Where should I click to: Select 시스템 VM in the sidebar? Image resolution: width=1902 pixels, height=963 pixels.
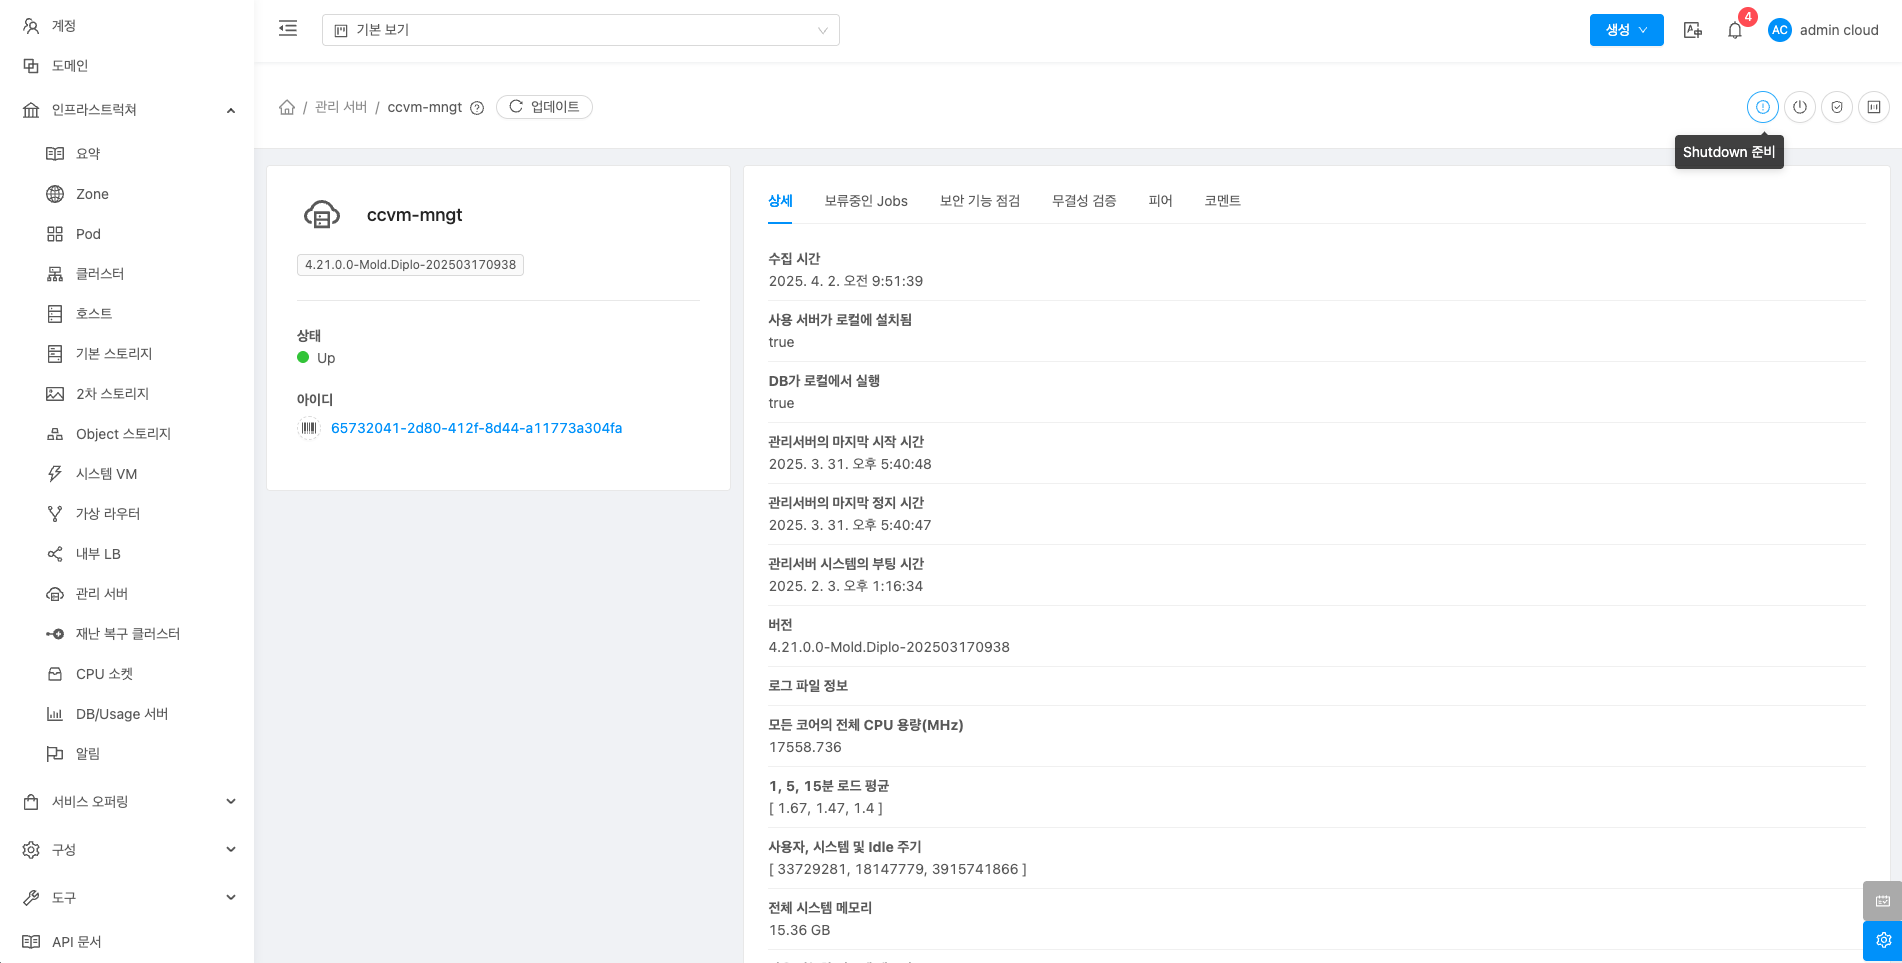[x=106, y=474]
